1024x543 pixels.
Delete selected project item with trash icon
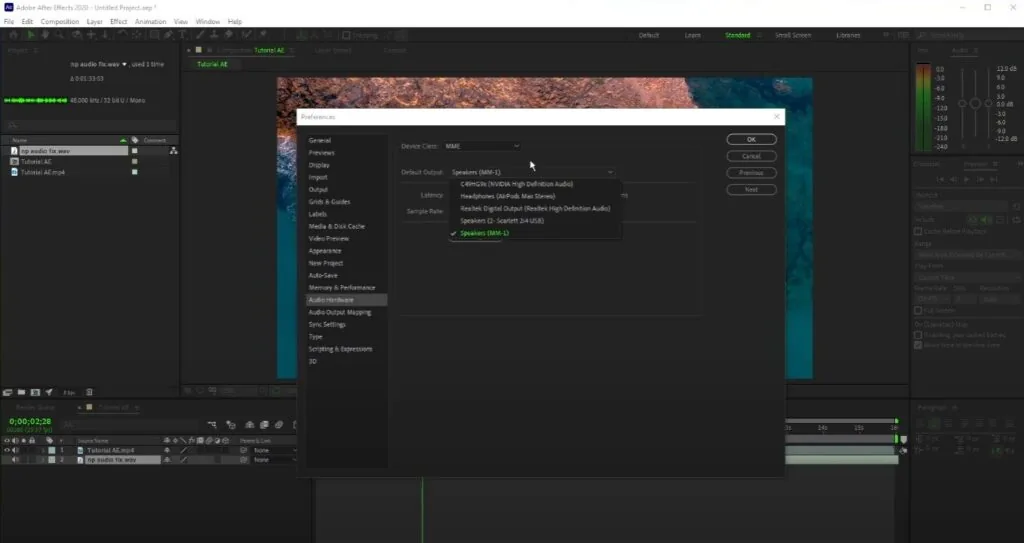(x=89, y=392)
